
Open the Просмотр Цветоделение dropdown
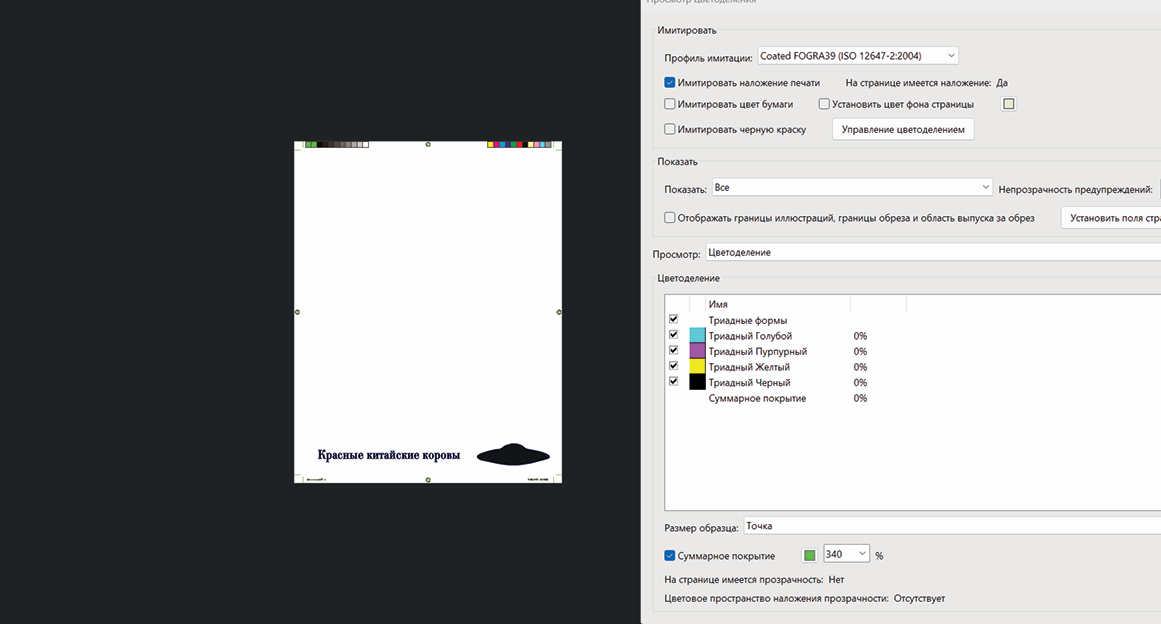click(933, 252)
